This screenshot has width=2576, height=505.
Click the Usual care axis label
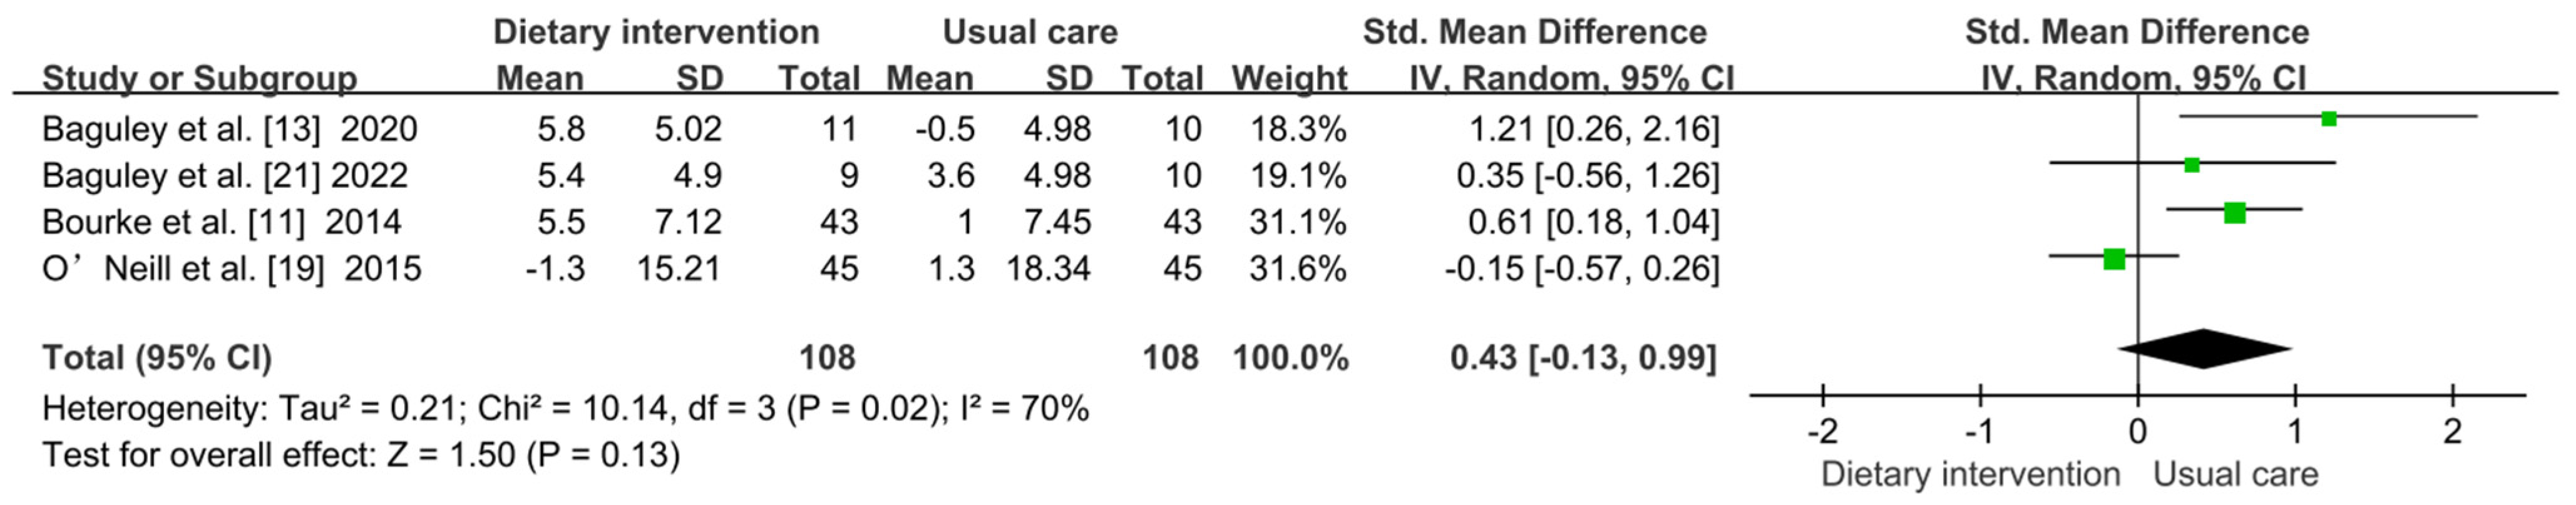(2235, 474)
